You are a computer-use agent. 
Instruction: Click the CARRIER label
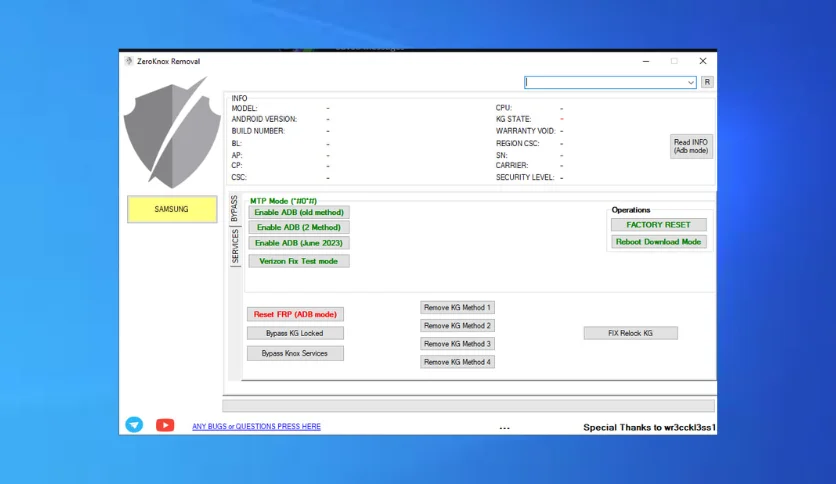point(512,165)
